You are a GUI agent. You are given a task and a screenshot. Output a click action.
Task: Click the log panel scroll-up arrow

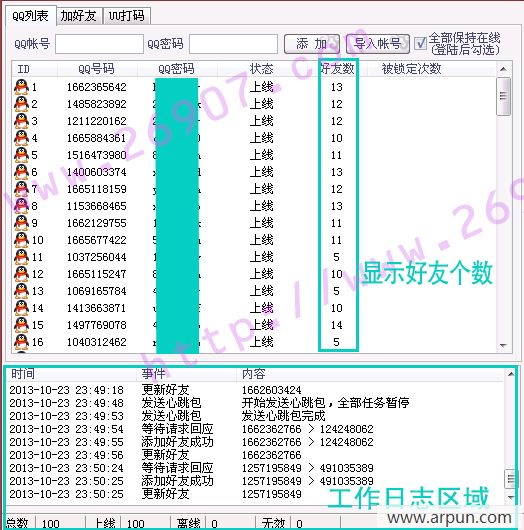coord(510,374)
